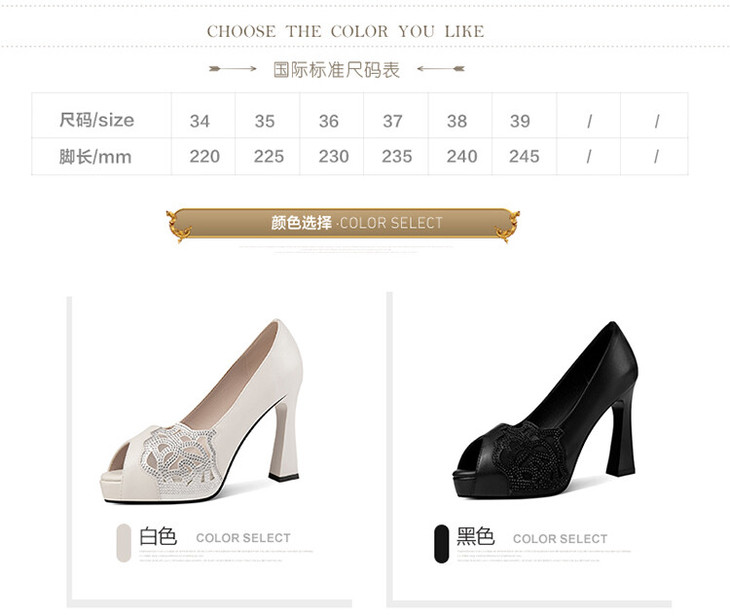Click the 白色 color label
The image size is (730, 616).
click(158, 536)
